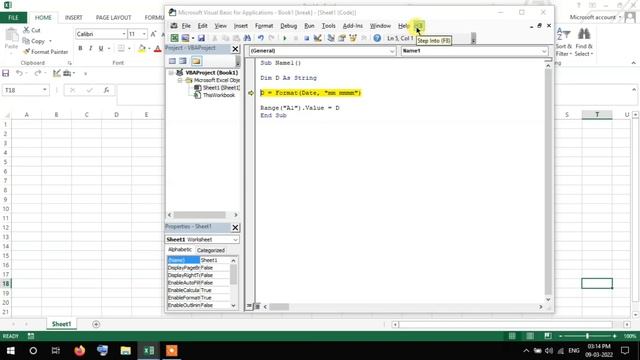The image size is (640, 360).
Task: Open the Calibri font name dropdown
Action: point(123,34)
